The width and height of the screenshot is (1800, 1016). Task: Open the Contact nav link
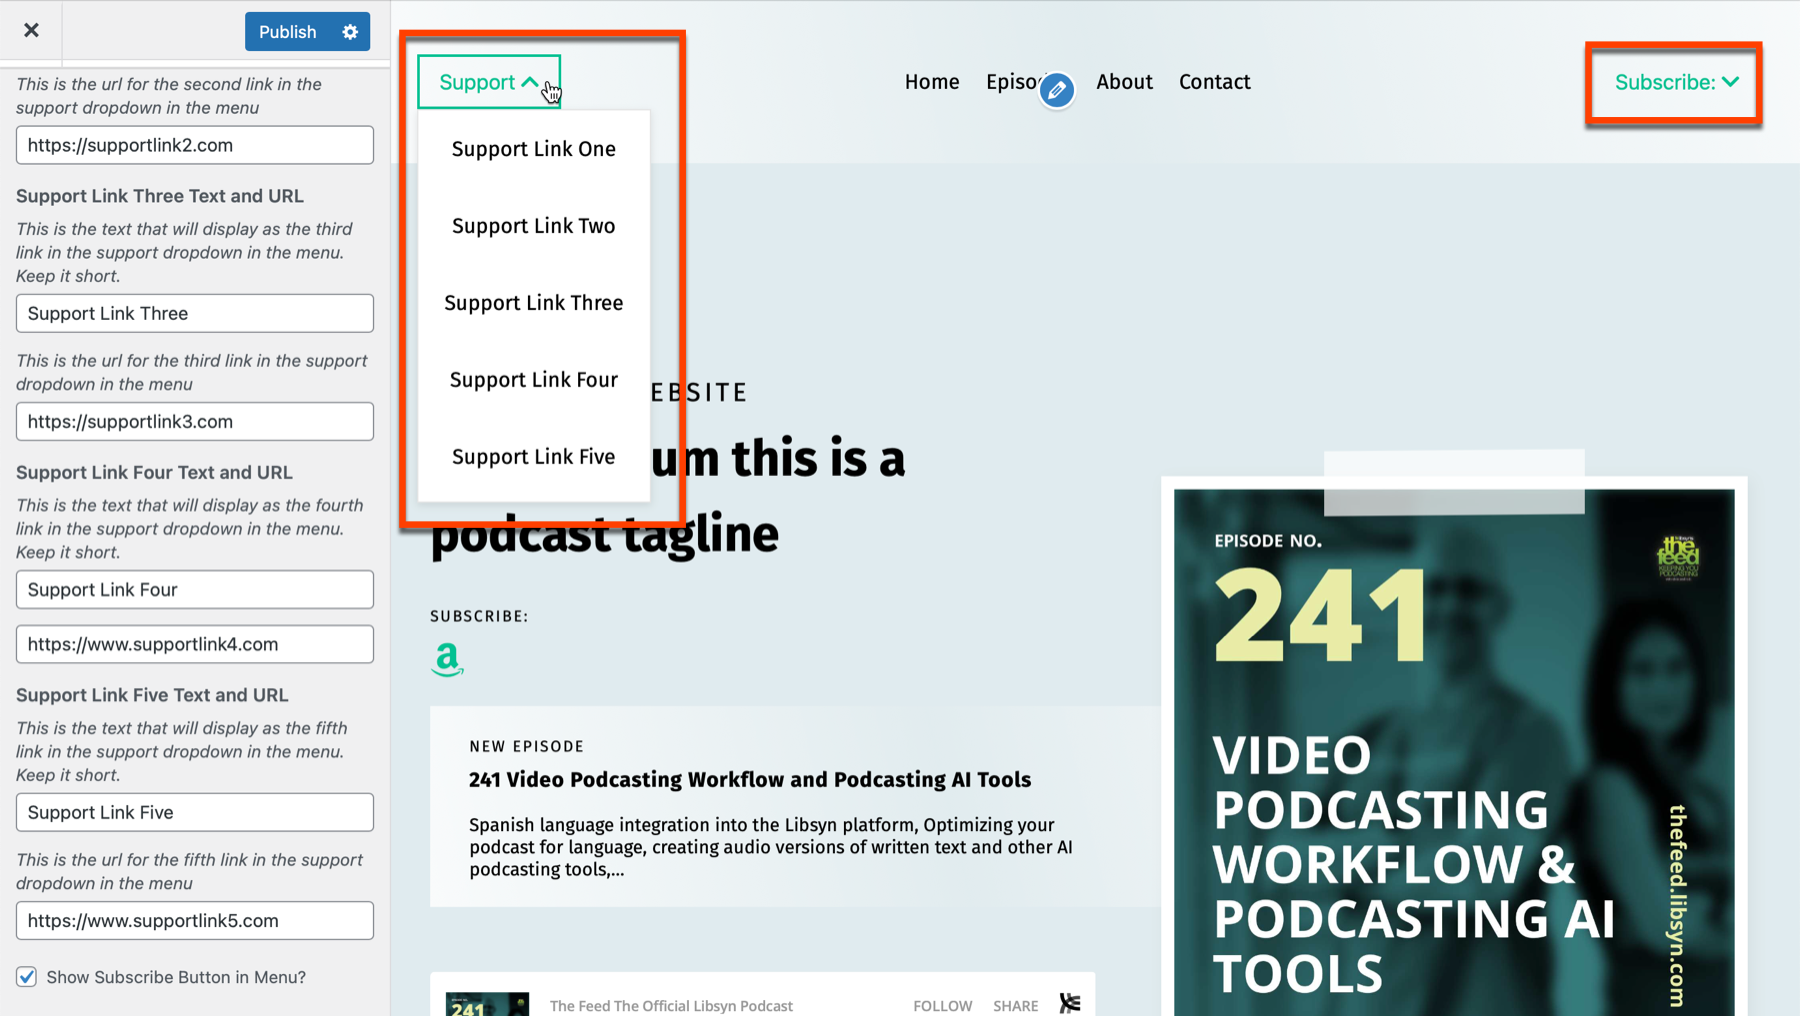pyautogui.click(x=1214, y=82)
